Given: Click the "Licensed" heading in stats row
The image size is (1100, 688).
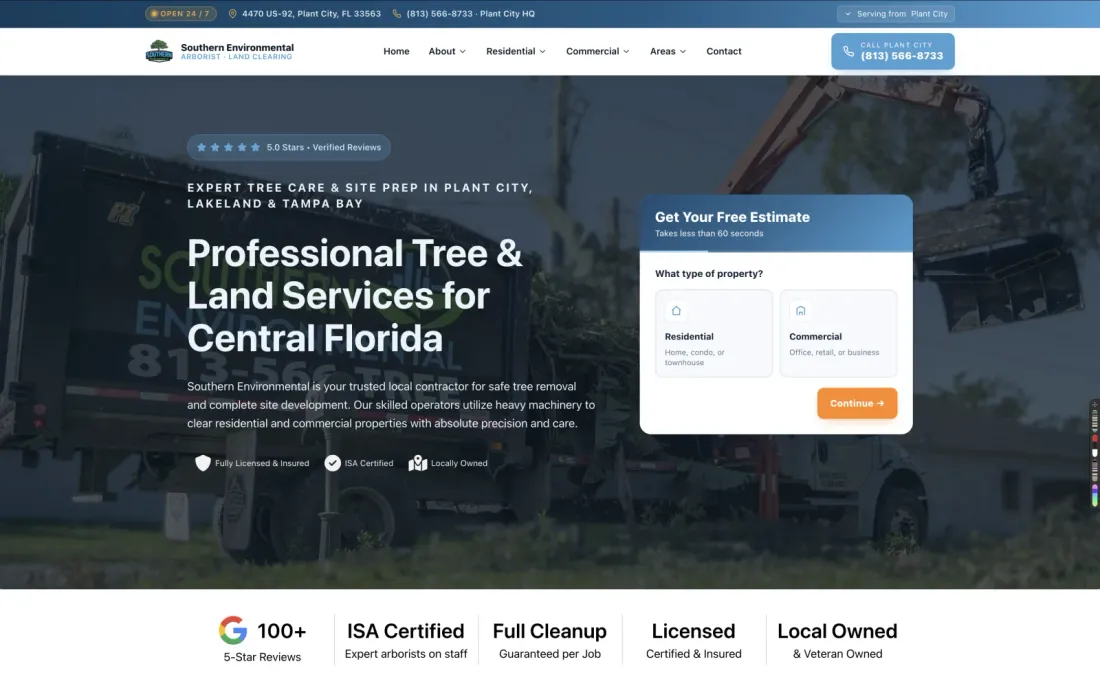Looking at the screenshot, I should [694, 631].
